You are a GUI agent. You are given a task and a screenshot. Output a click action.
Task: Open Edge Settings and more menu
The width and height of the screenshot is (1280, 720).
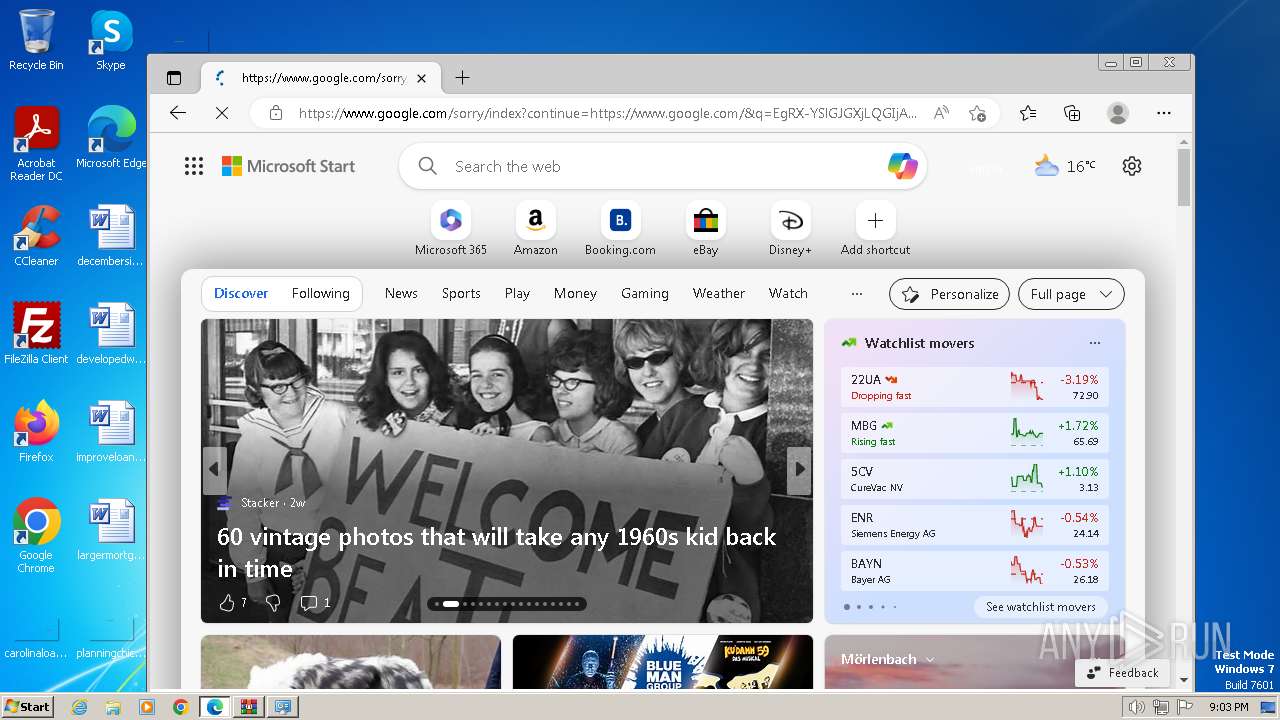tap(1164, 113)
